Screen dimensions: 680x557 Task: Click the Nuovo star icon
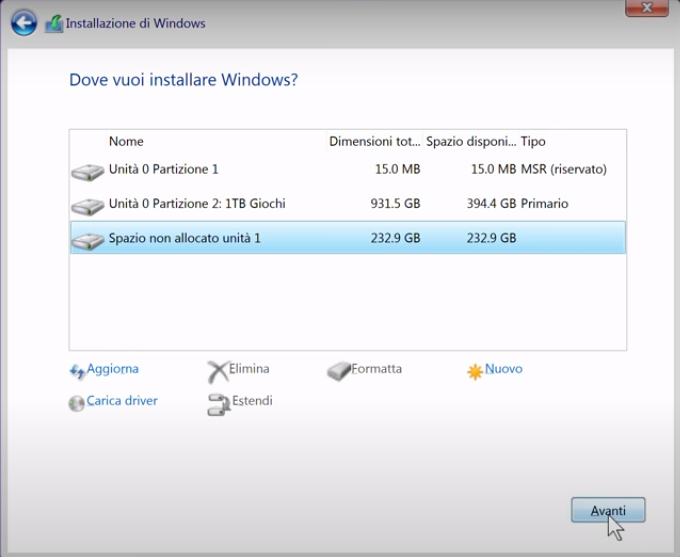point(475,371)
